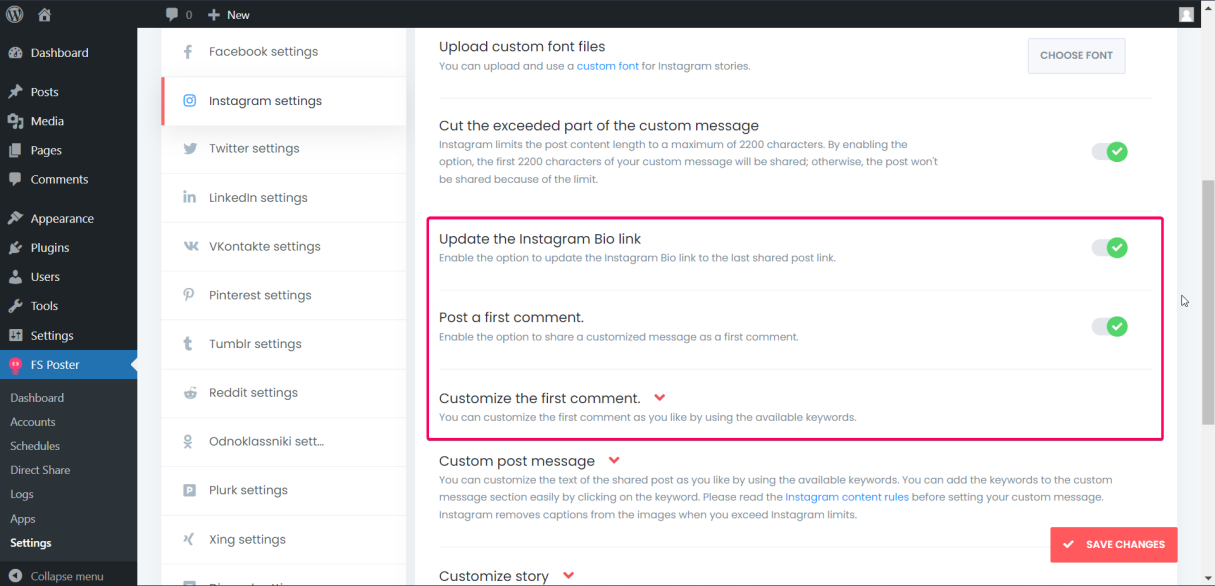Click the Dashboard gauge icon

pos(15,53)
